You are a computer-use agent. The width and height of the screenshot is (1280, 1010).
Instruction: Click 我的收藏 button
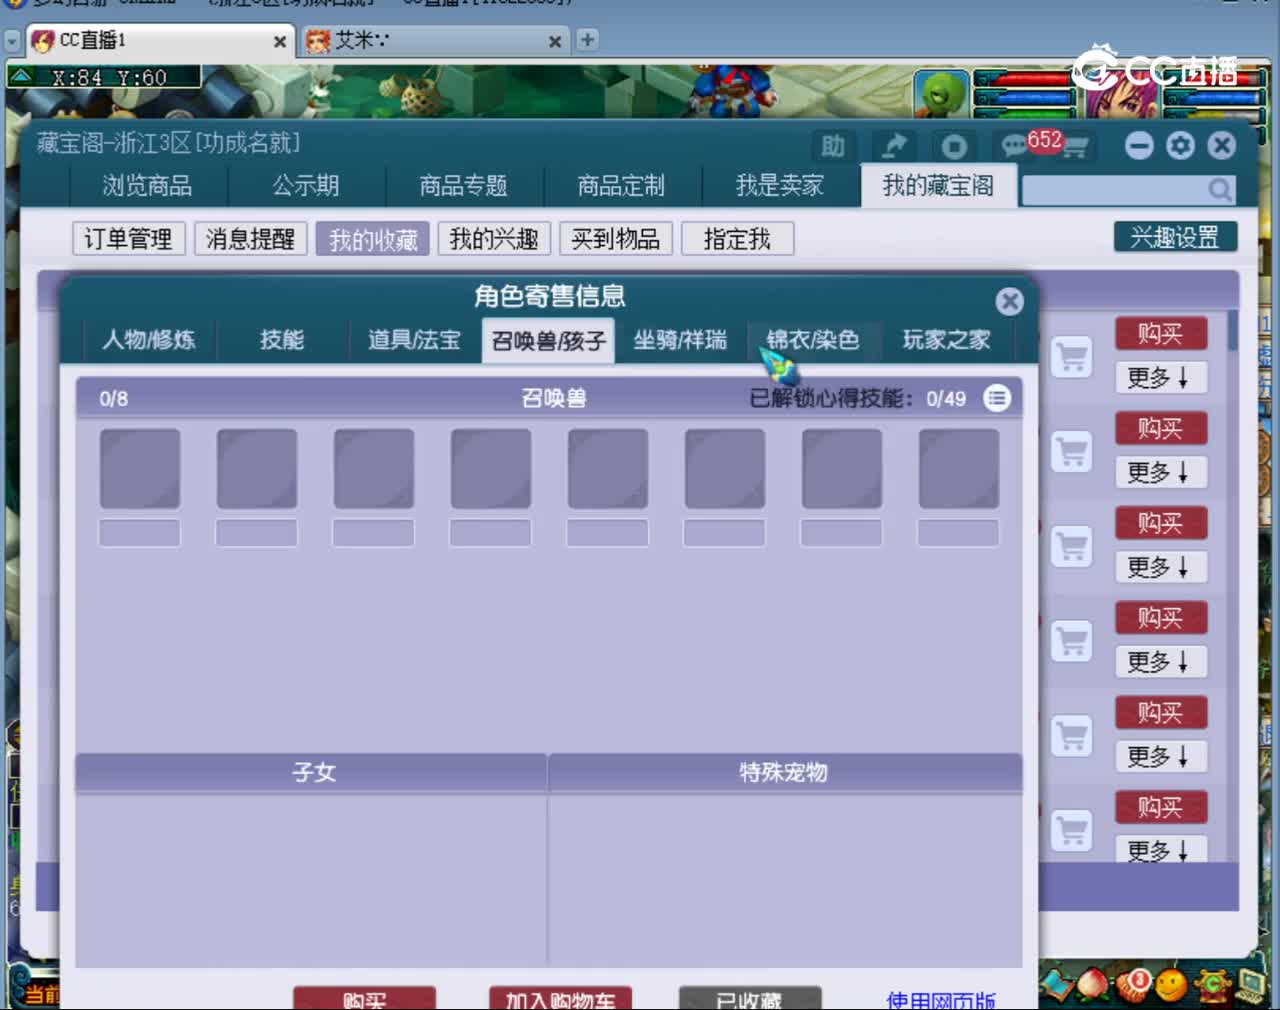[373, 239]
